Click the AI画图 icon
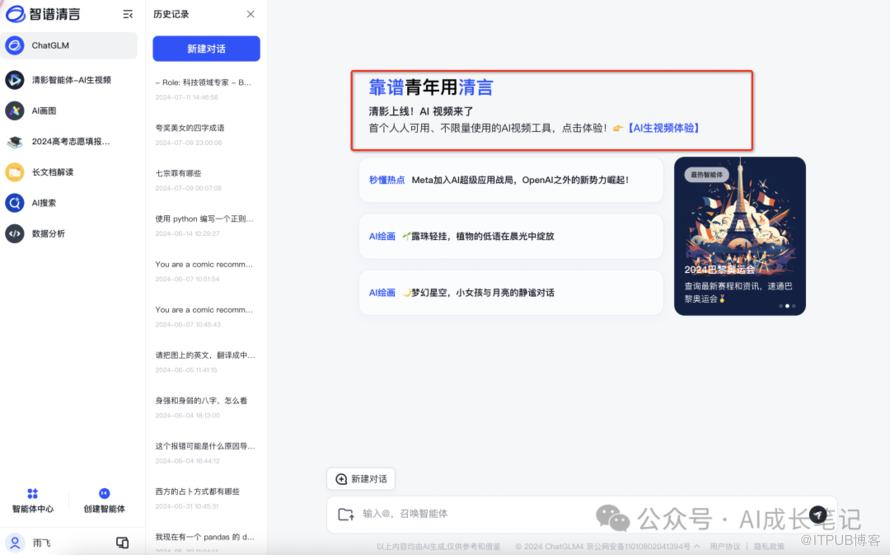 pos(15,111)
